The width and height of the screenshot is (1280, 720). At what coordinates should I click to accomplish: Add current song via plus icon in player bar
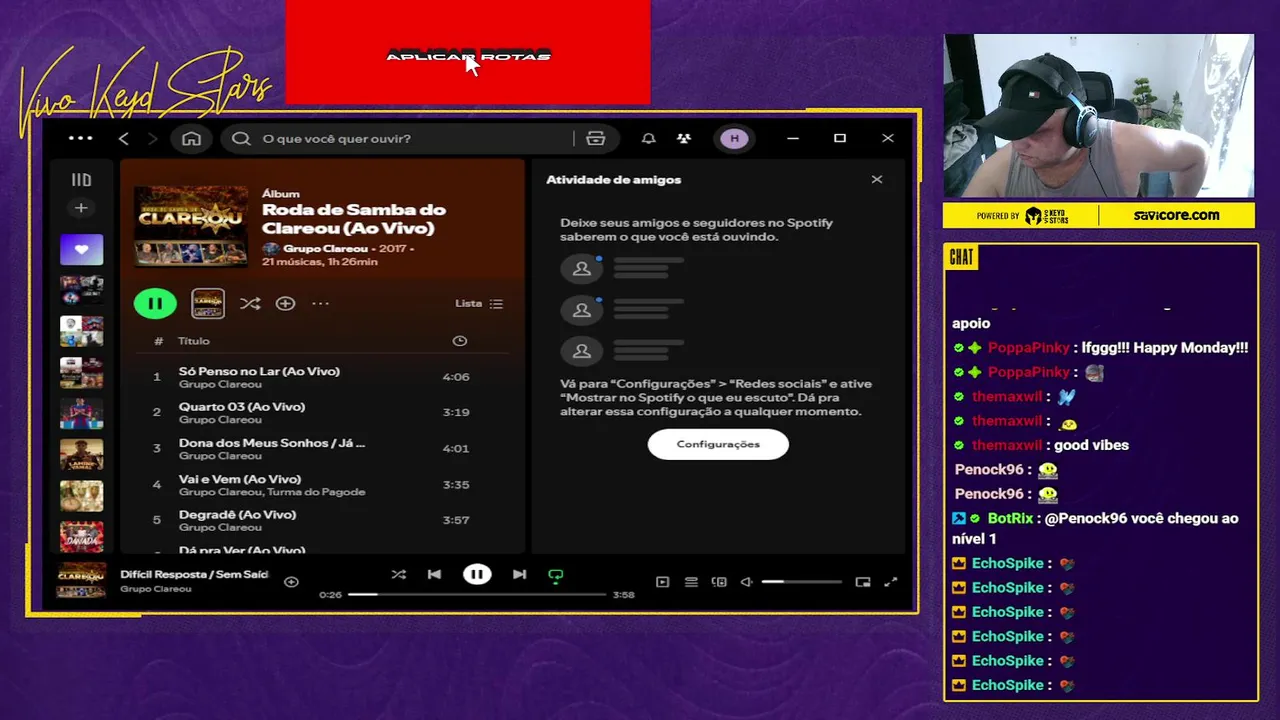point(291,582)
